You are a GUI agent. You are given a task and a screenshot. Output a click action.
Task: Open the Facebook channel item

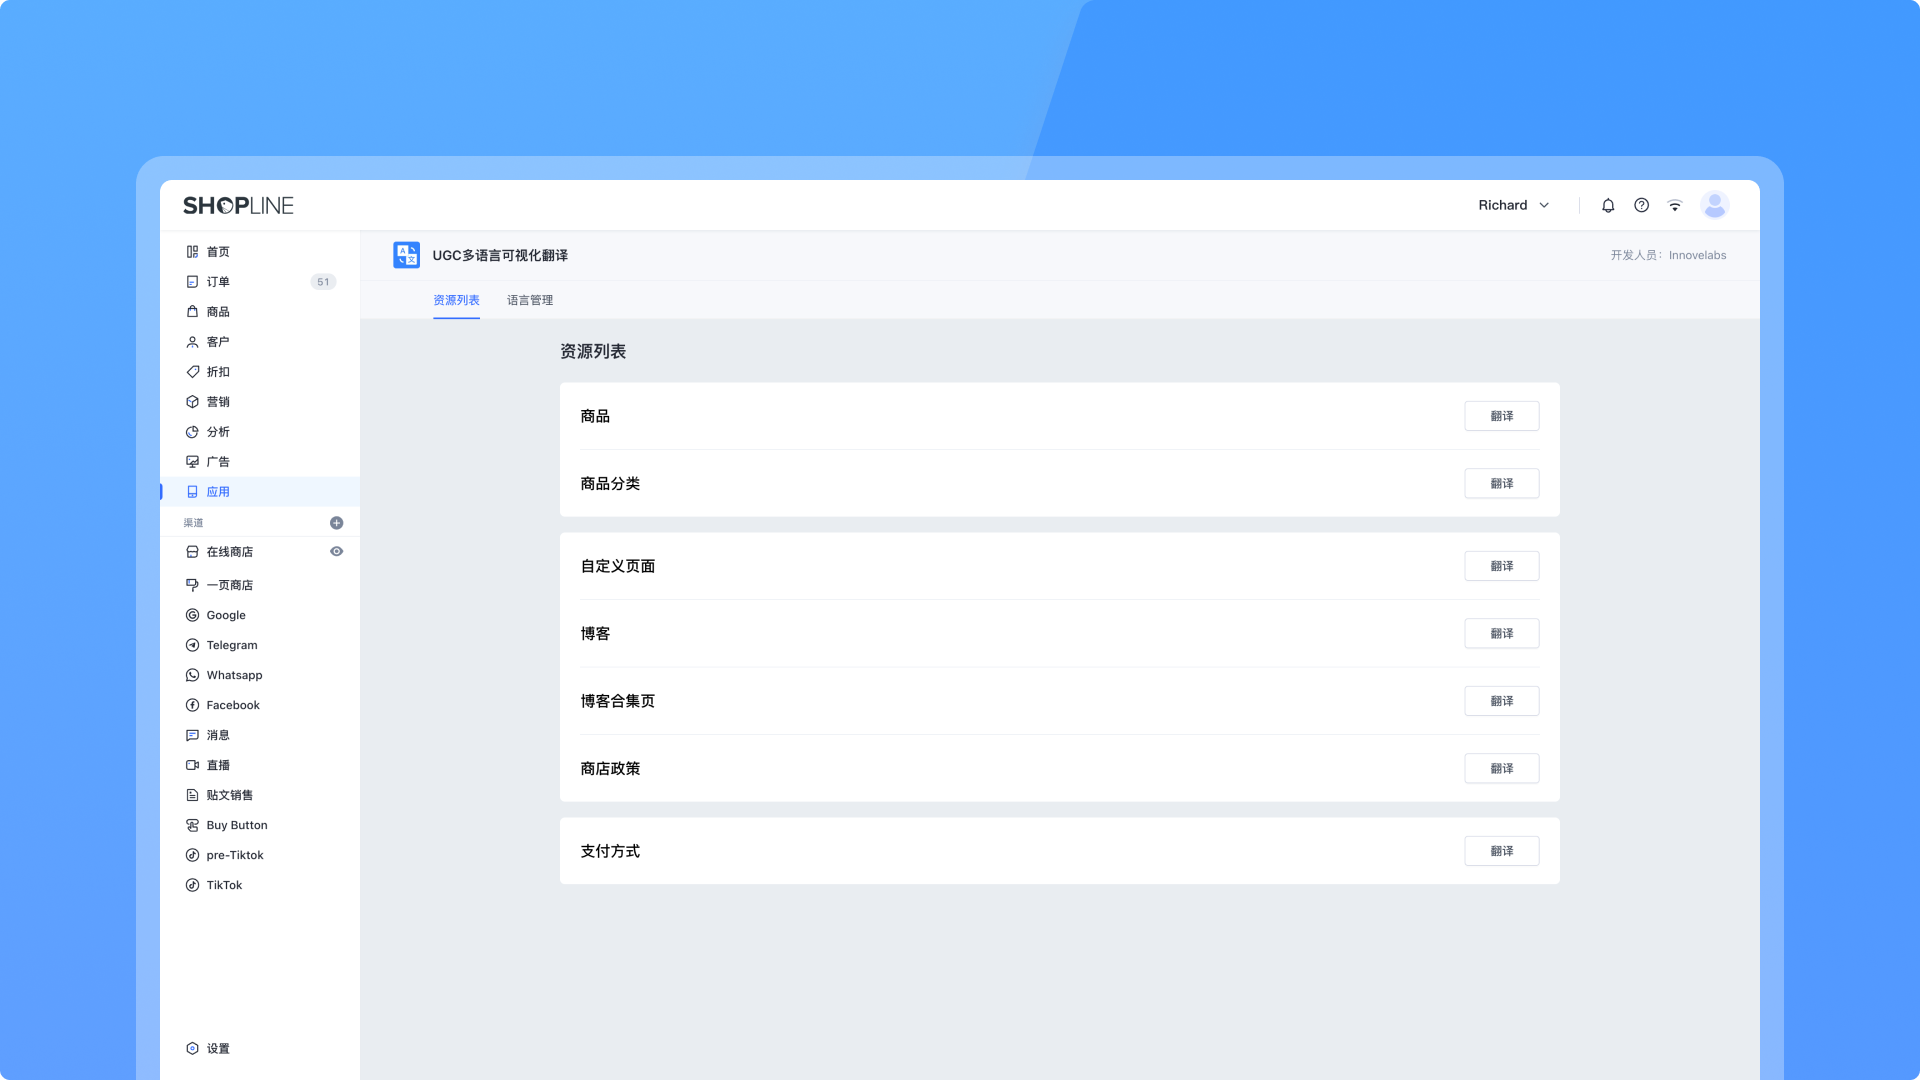pyautogui.click(x=232, y=705)
